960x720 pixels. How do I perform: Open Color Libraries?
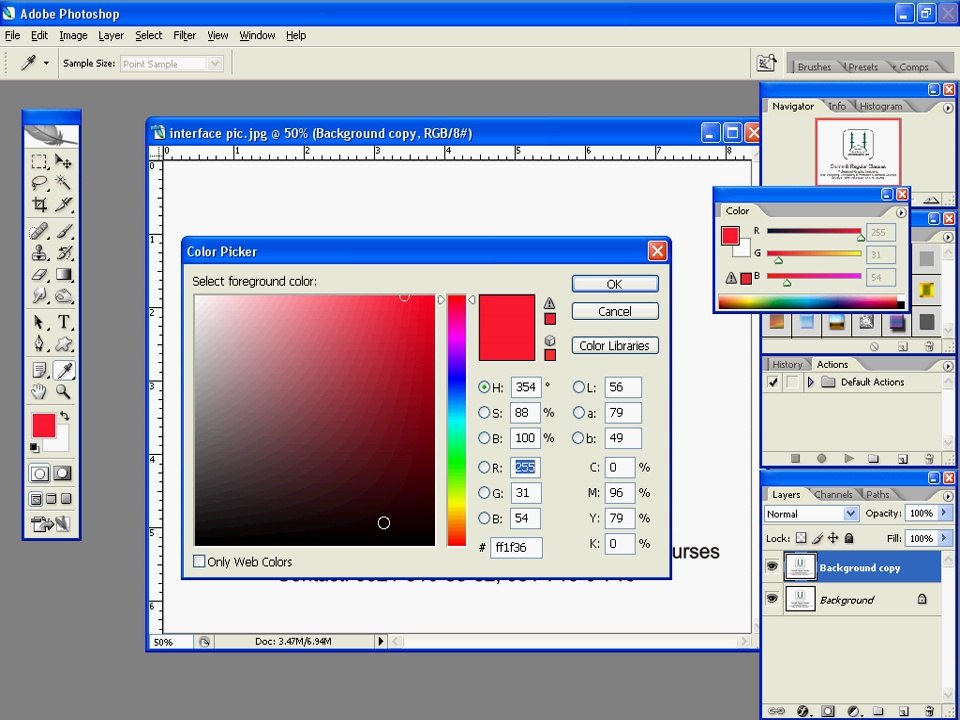(615, 345)
